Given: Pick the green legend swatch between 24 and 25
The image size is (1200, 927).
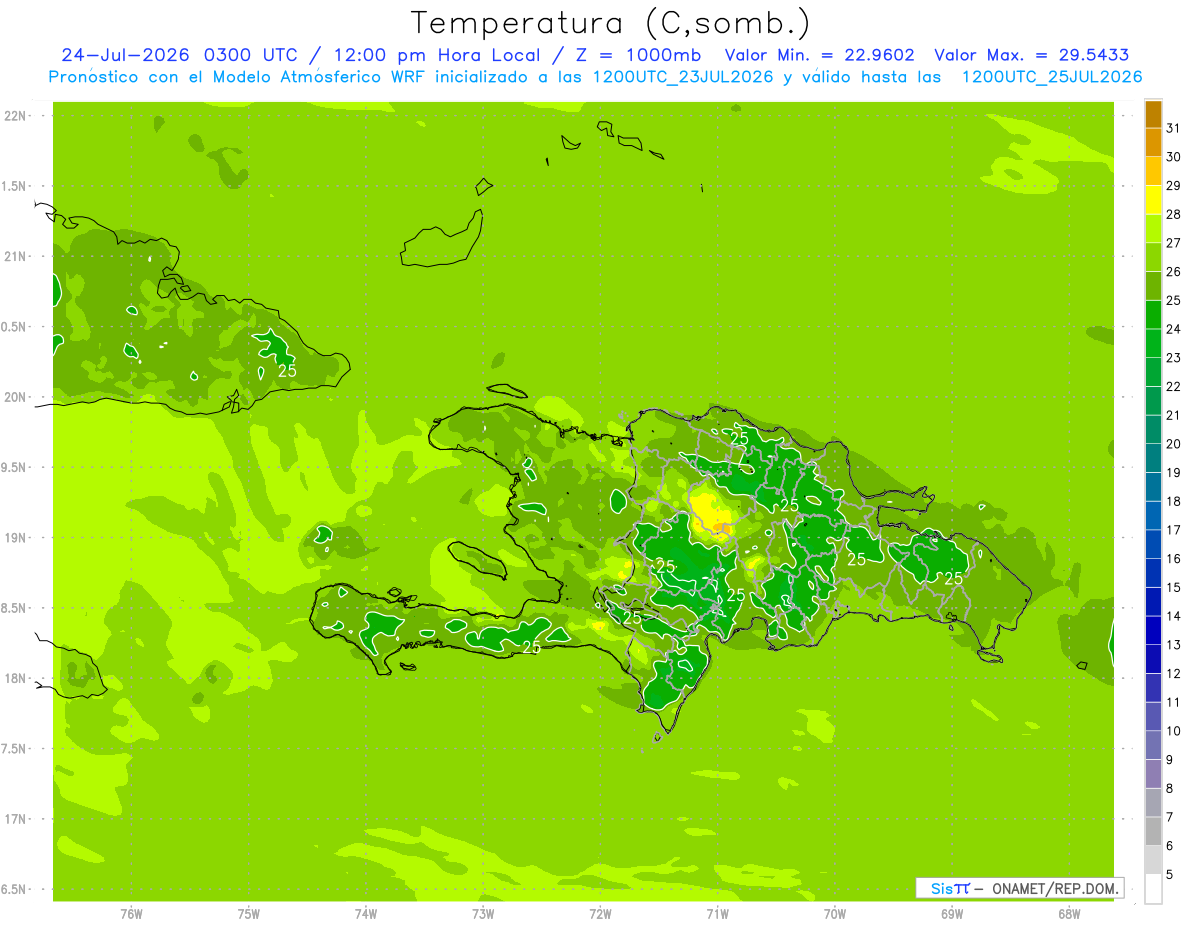Looking at the screenshot, I should 1153,315.
